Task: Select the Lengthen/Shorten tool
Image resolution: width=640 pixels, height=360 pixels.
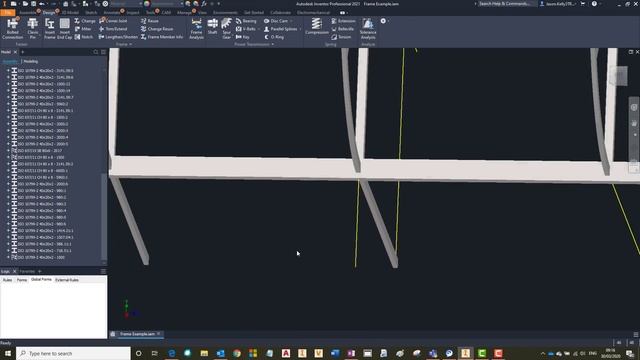Action: pyautogui.click(x=118, y=37)
